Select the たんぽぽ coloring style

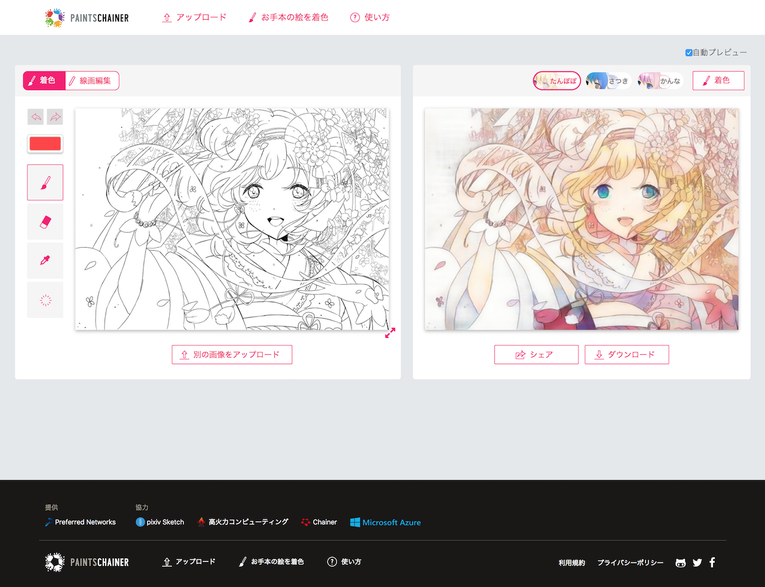click(x=557, y=81)
